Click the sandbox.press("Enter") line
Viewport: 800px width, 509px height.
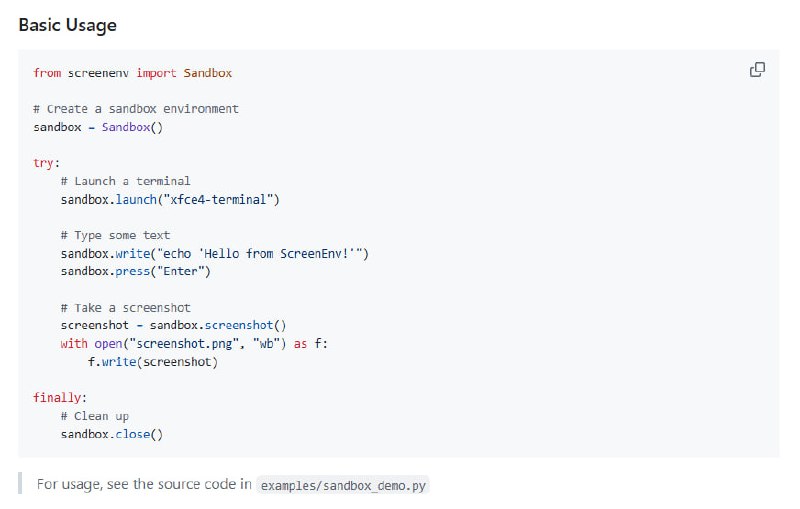pyautogui.click(x=135, y=271)
